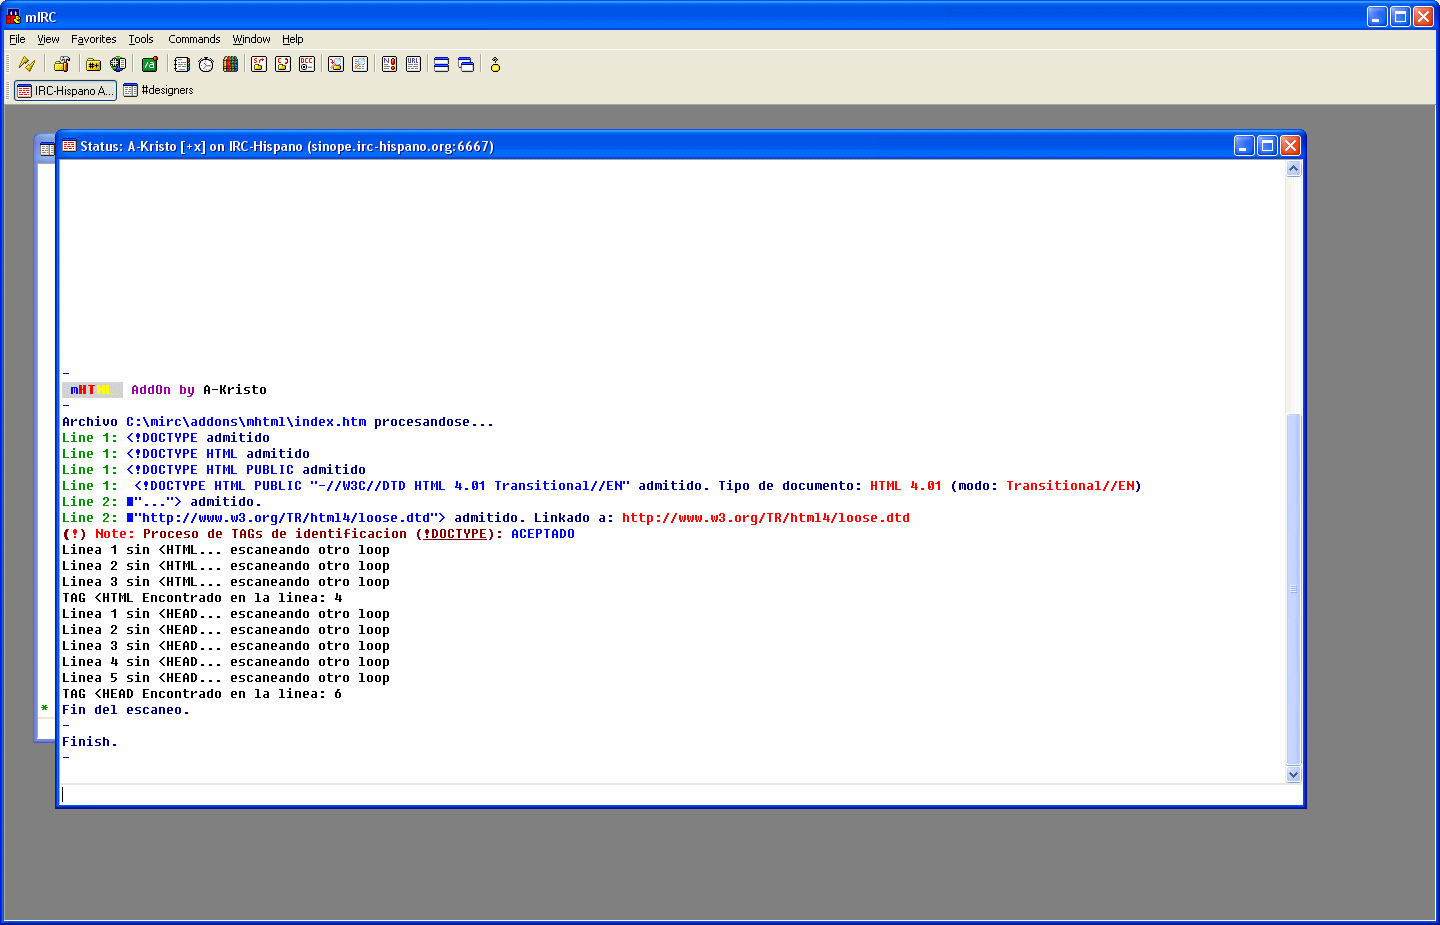The width and height of the screenshot is (1440, 925).
Task: Open the Address Book icon
Action: [x=182, y=64]
